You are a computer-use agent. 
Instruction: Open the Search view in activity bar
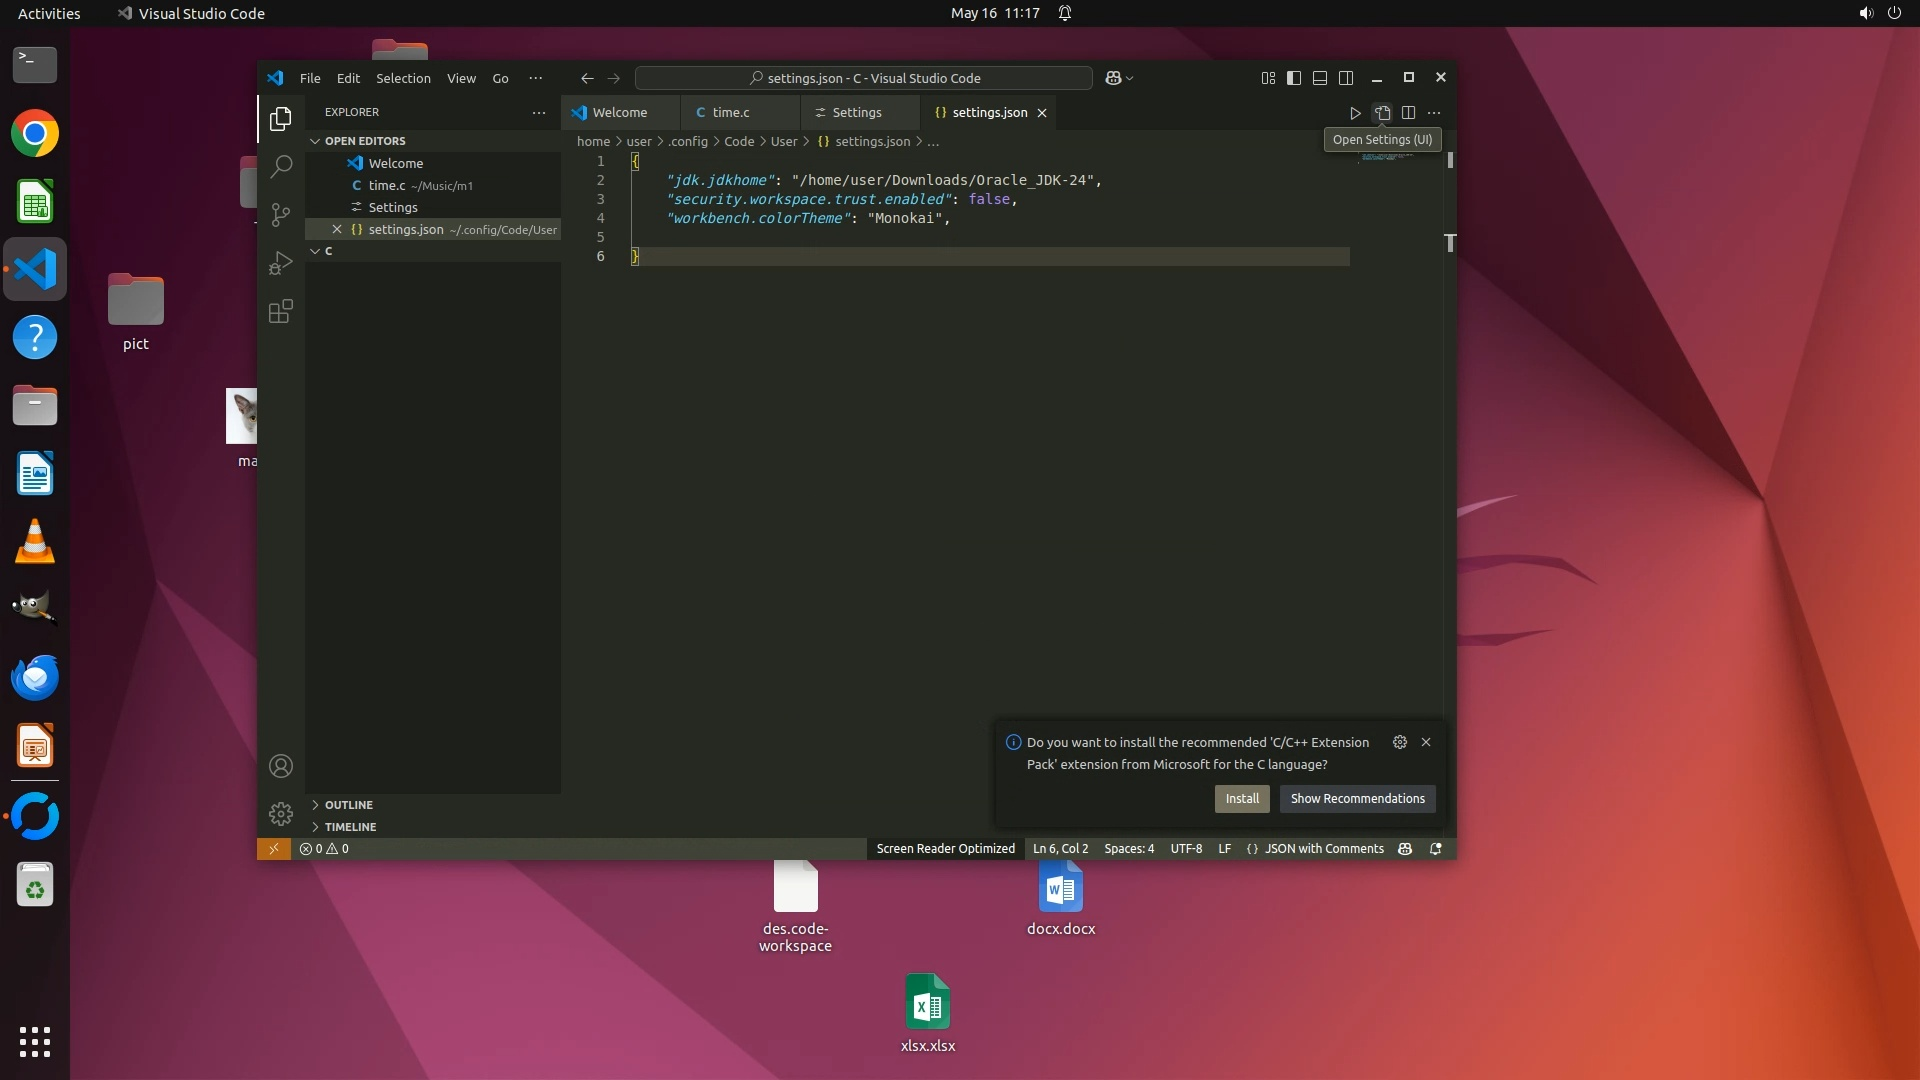pos(281,166)
